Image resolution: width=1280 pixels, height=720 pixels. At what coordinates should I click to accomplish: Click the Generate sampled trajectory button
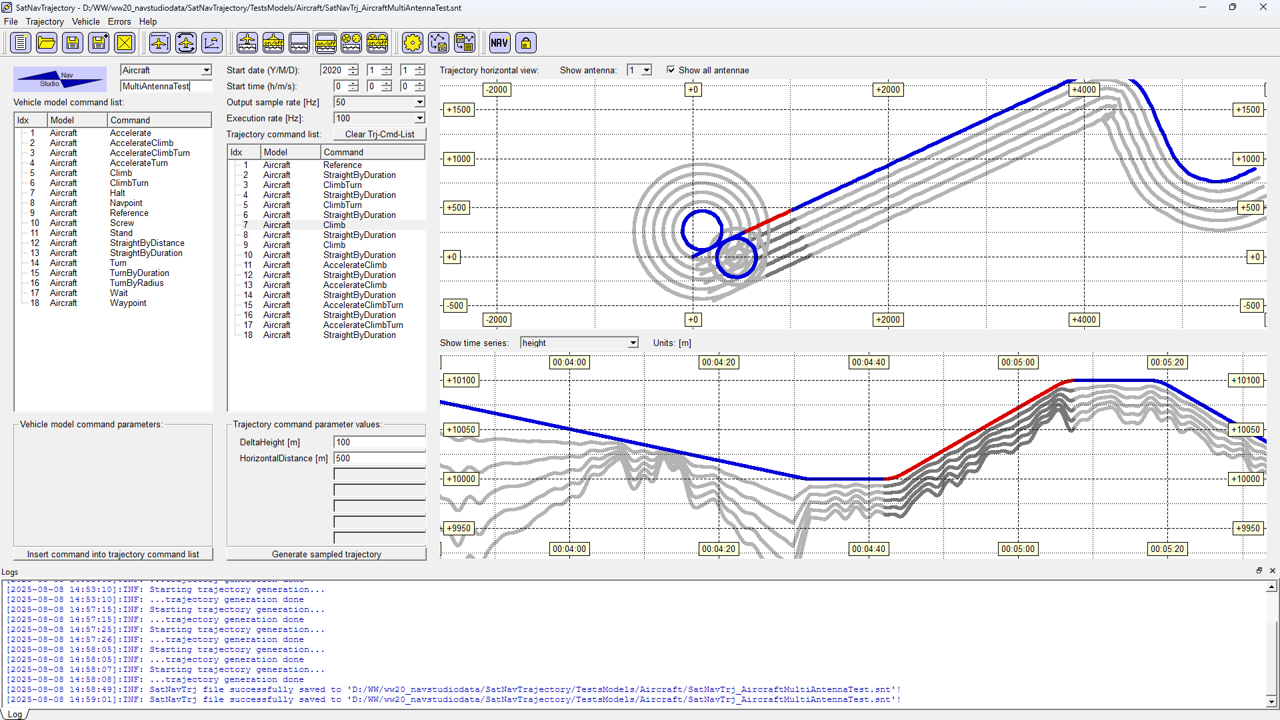click(x=326, y=554)
